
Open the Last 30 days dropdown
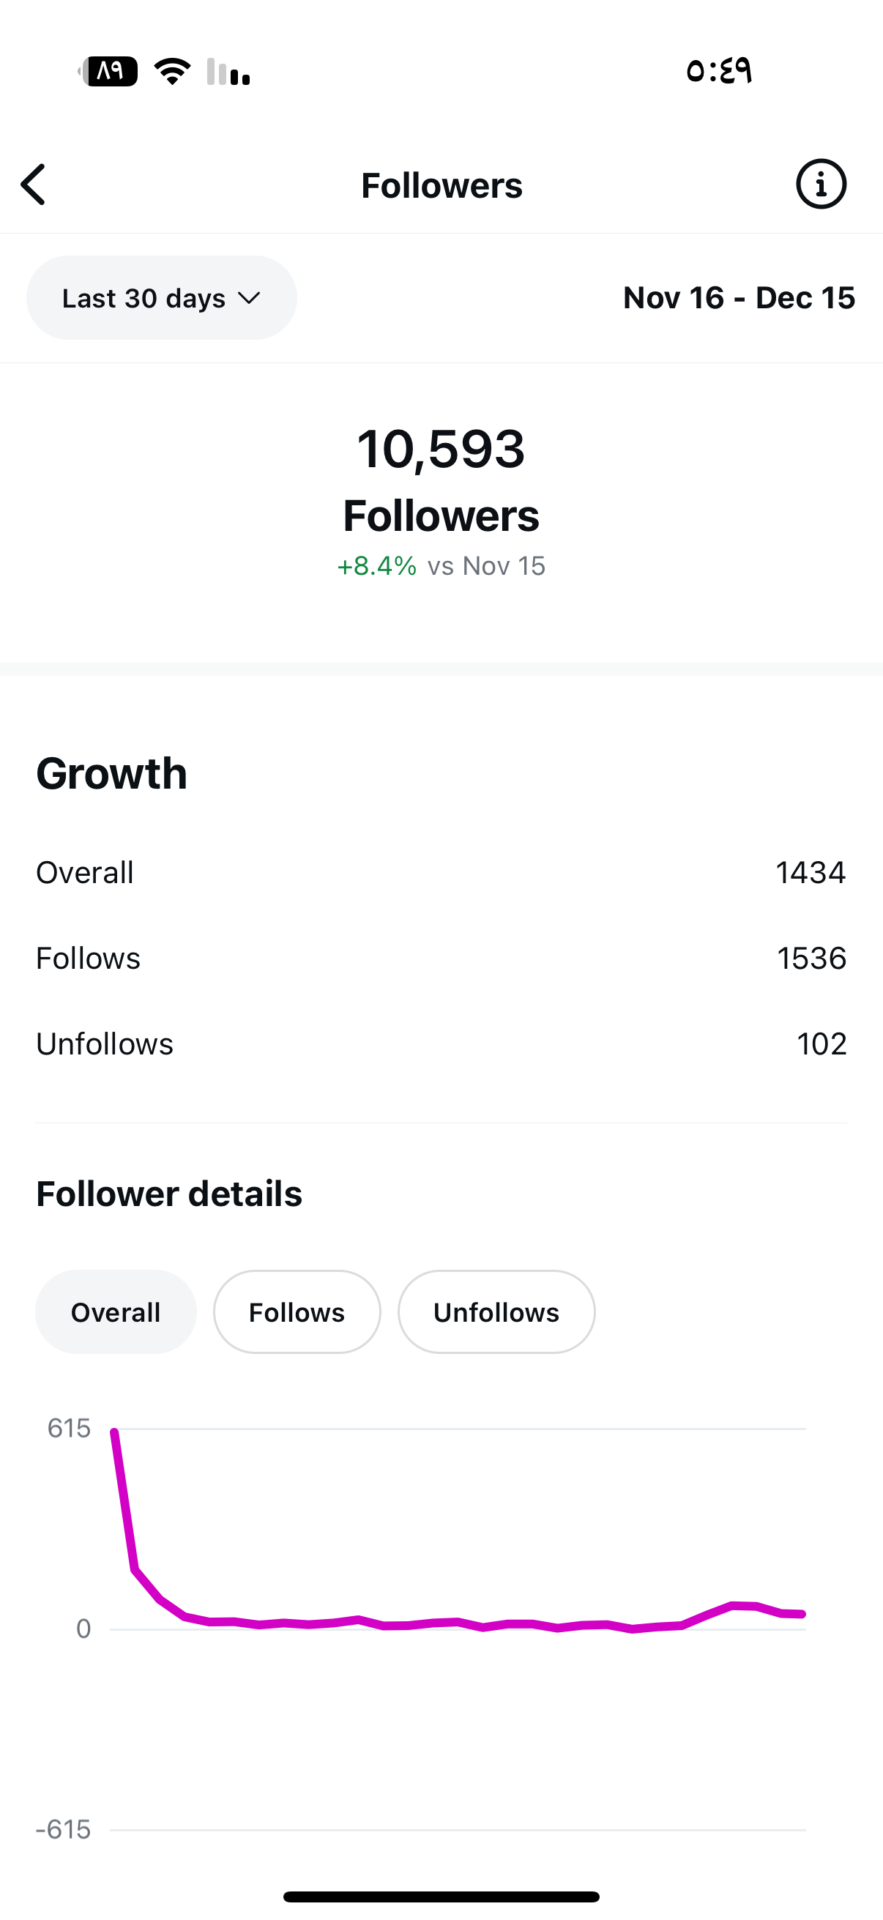click(x=161, y=298)
